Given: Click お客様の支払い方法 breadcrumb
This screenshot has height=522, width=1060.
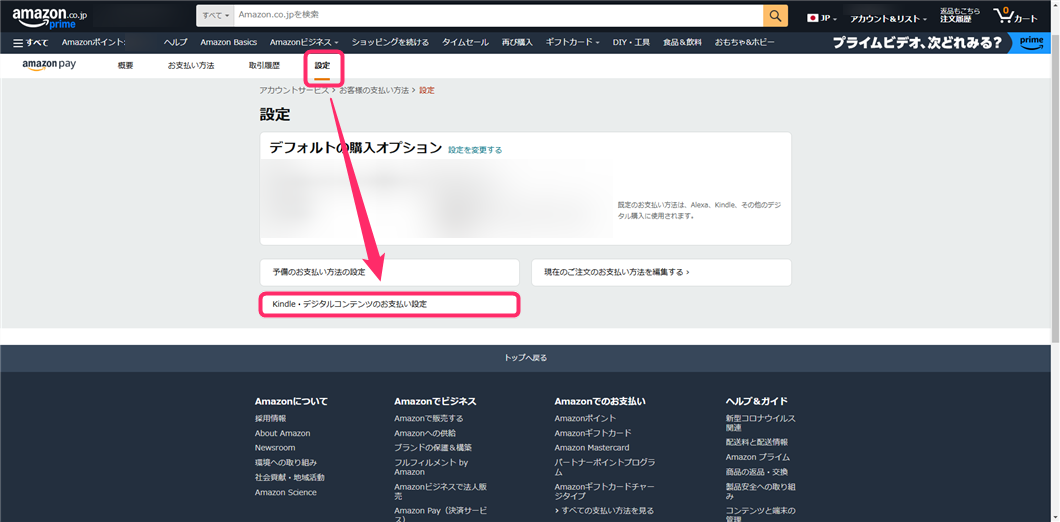Looking at the screenshot, I should click(374, 90).
